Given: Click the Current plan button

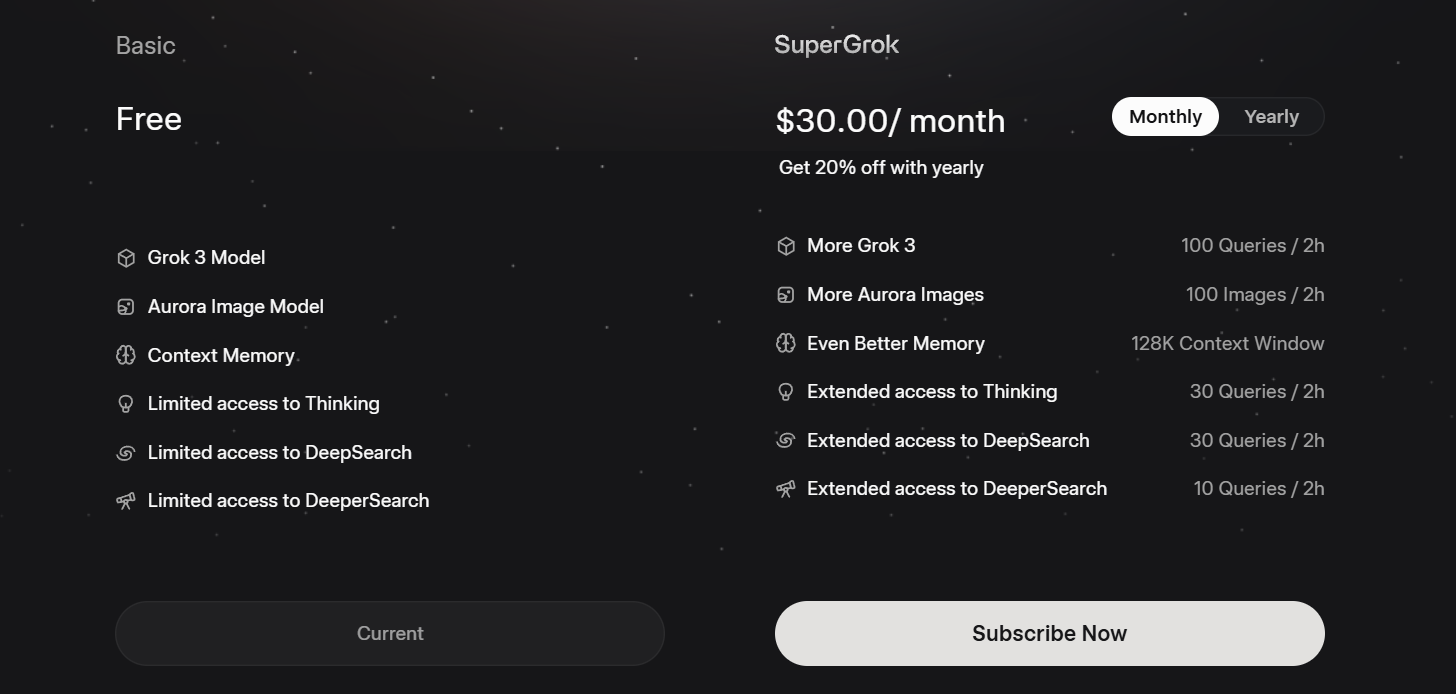Looking at the screenshot, I should 390,633.
